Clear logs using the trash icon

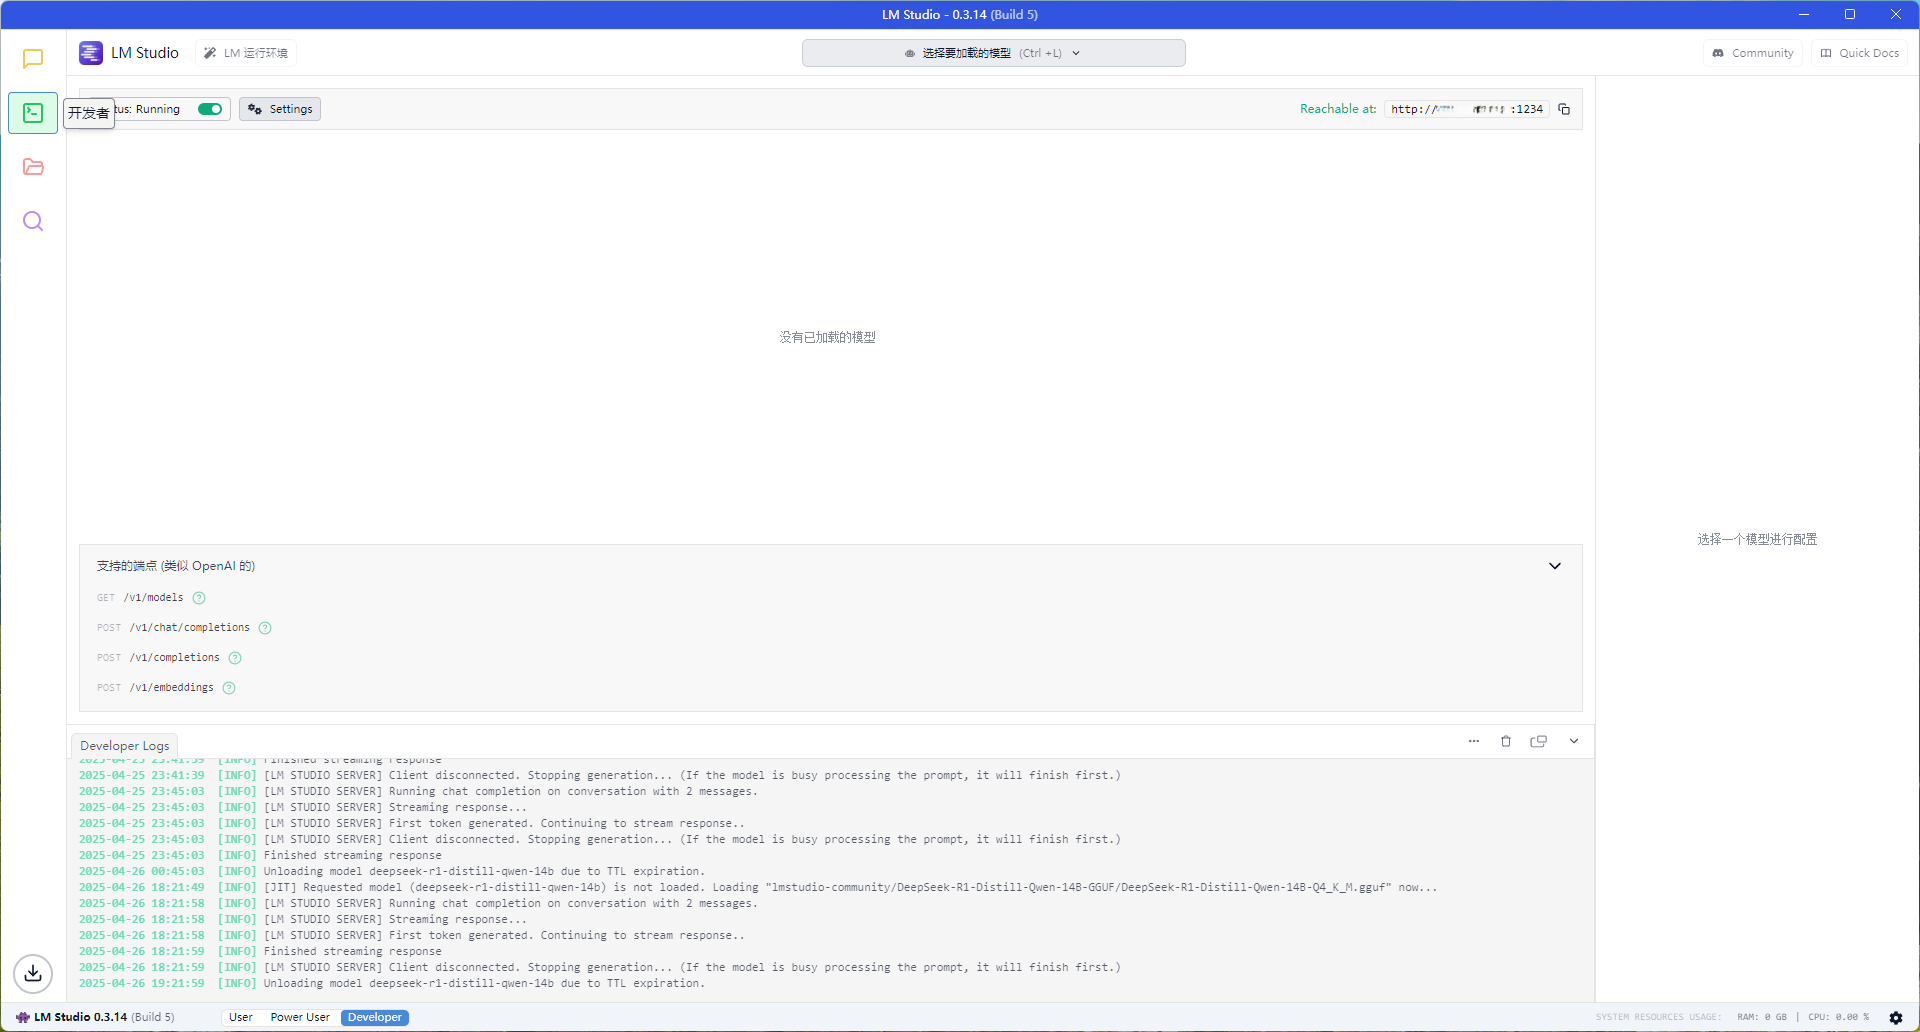coord(1506,741)
